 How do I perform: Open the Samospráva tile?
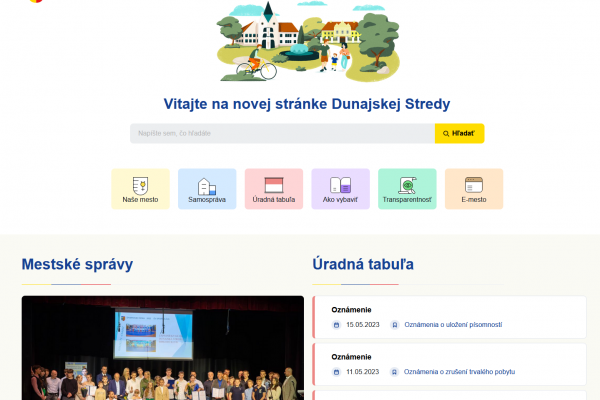click(207, 189)
